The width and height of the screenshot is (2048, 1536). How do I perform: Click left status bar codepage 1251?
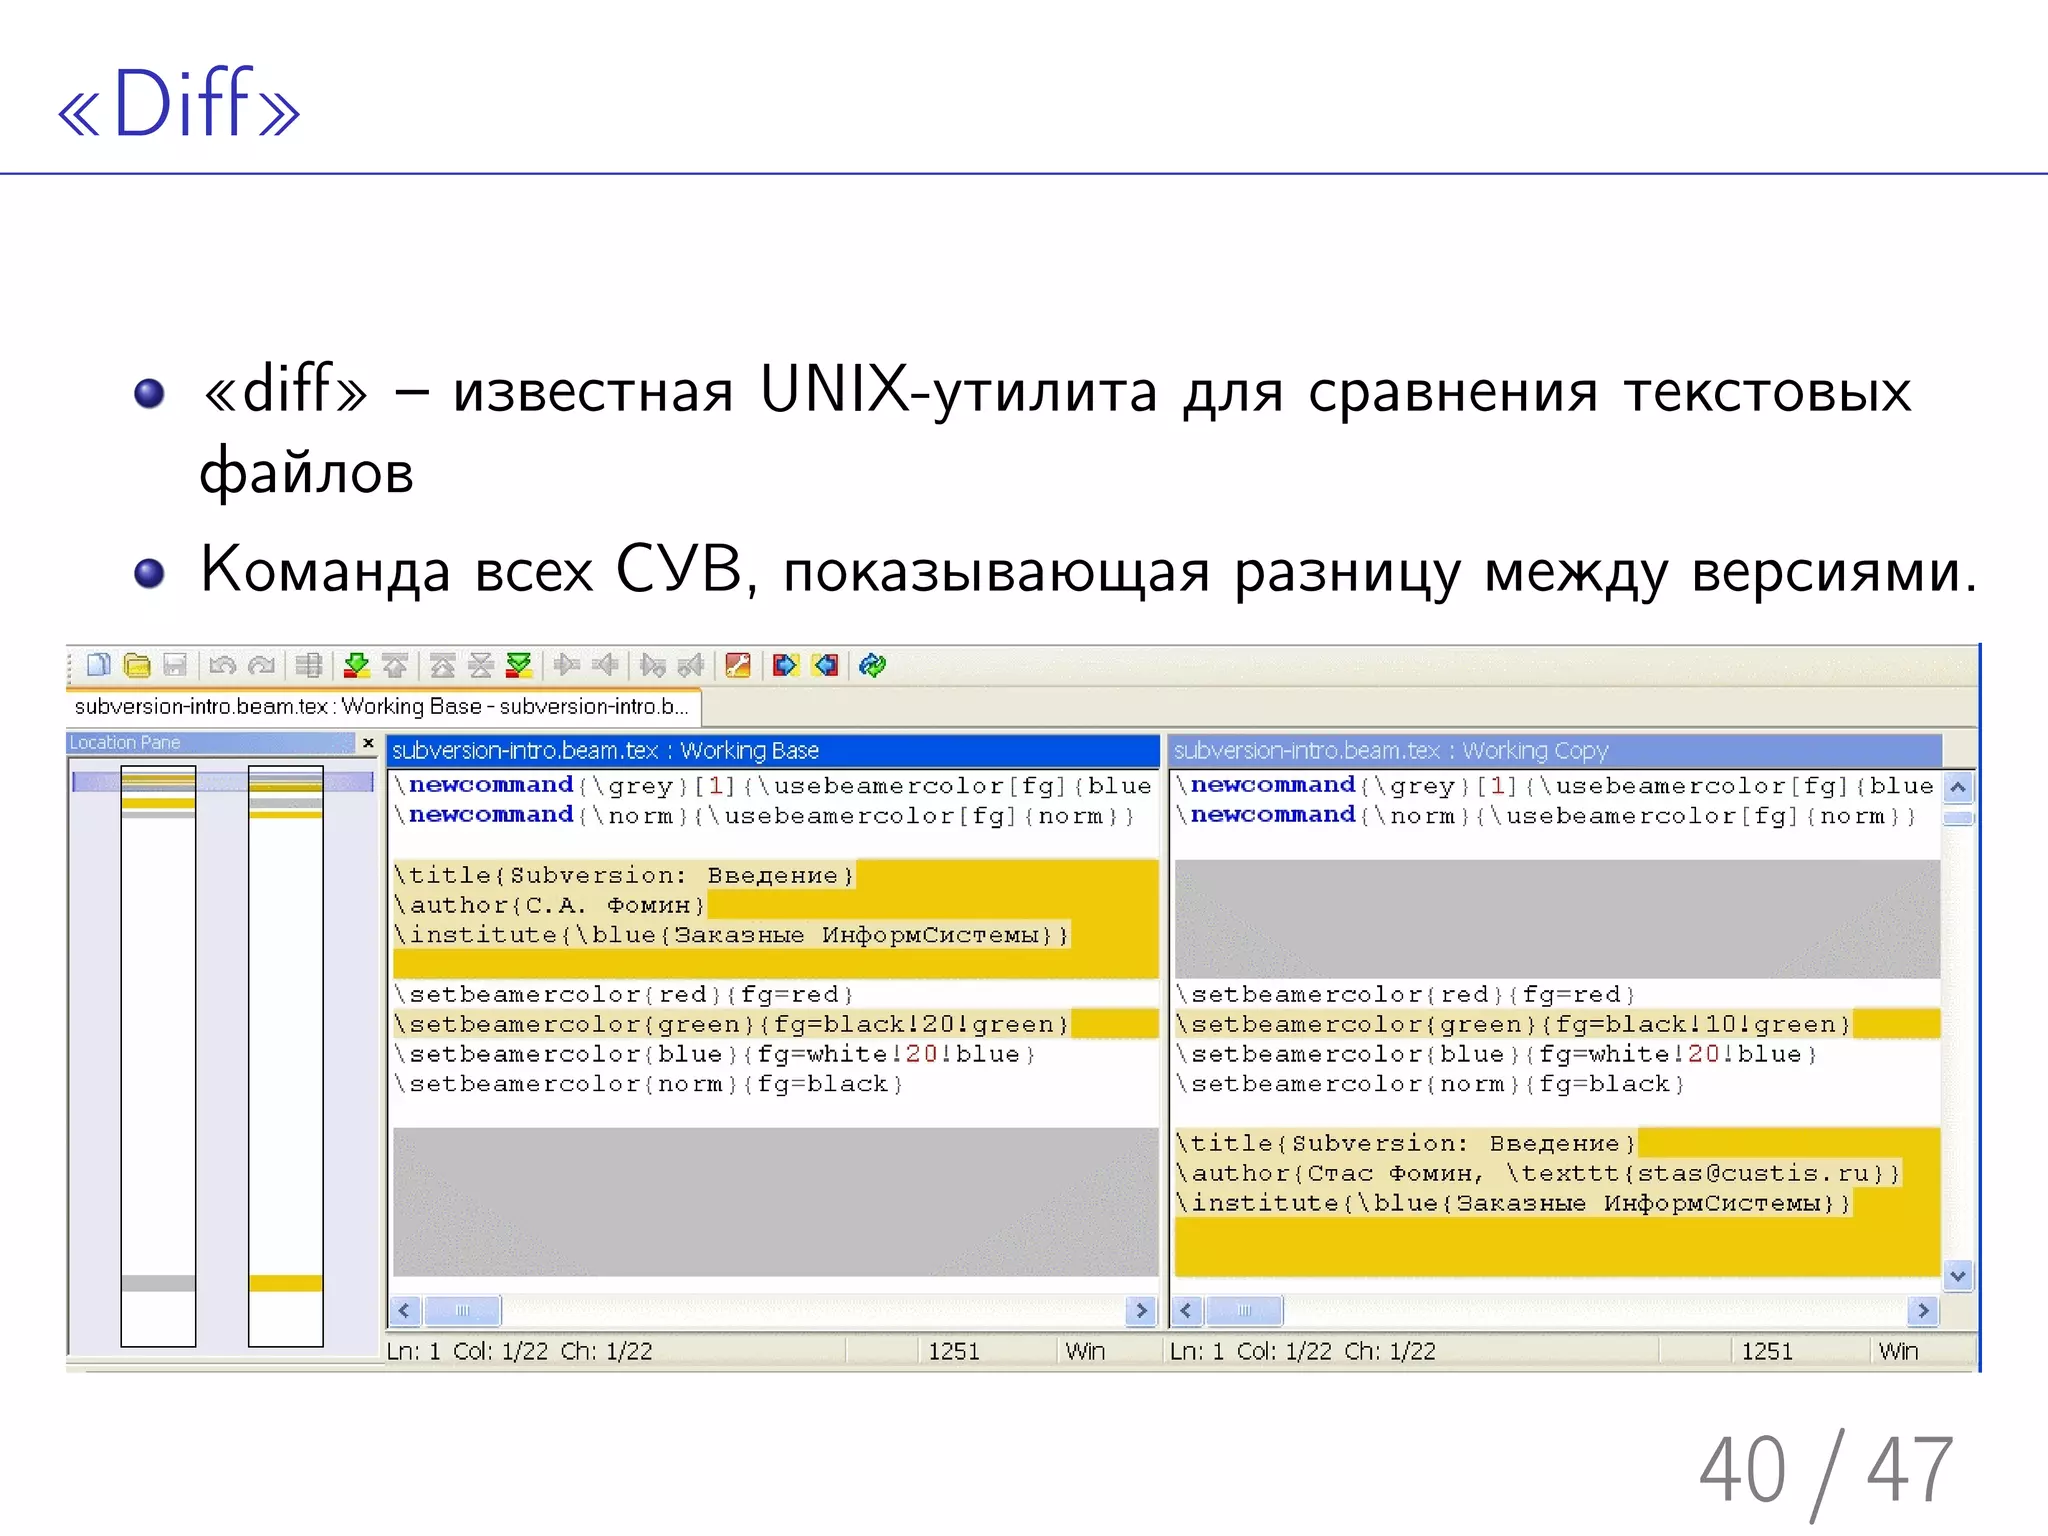click(x=954, y=1351)
